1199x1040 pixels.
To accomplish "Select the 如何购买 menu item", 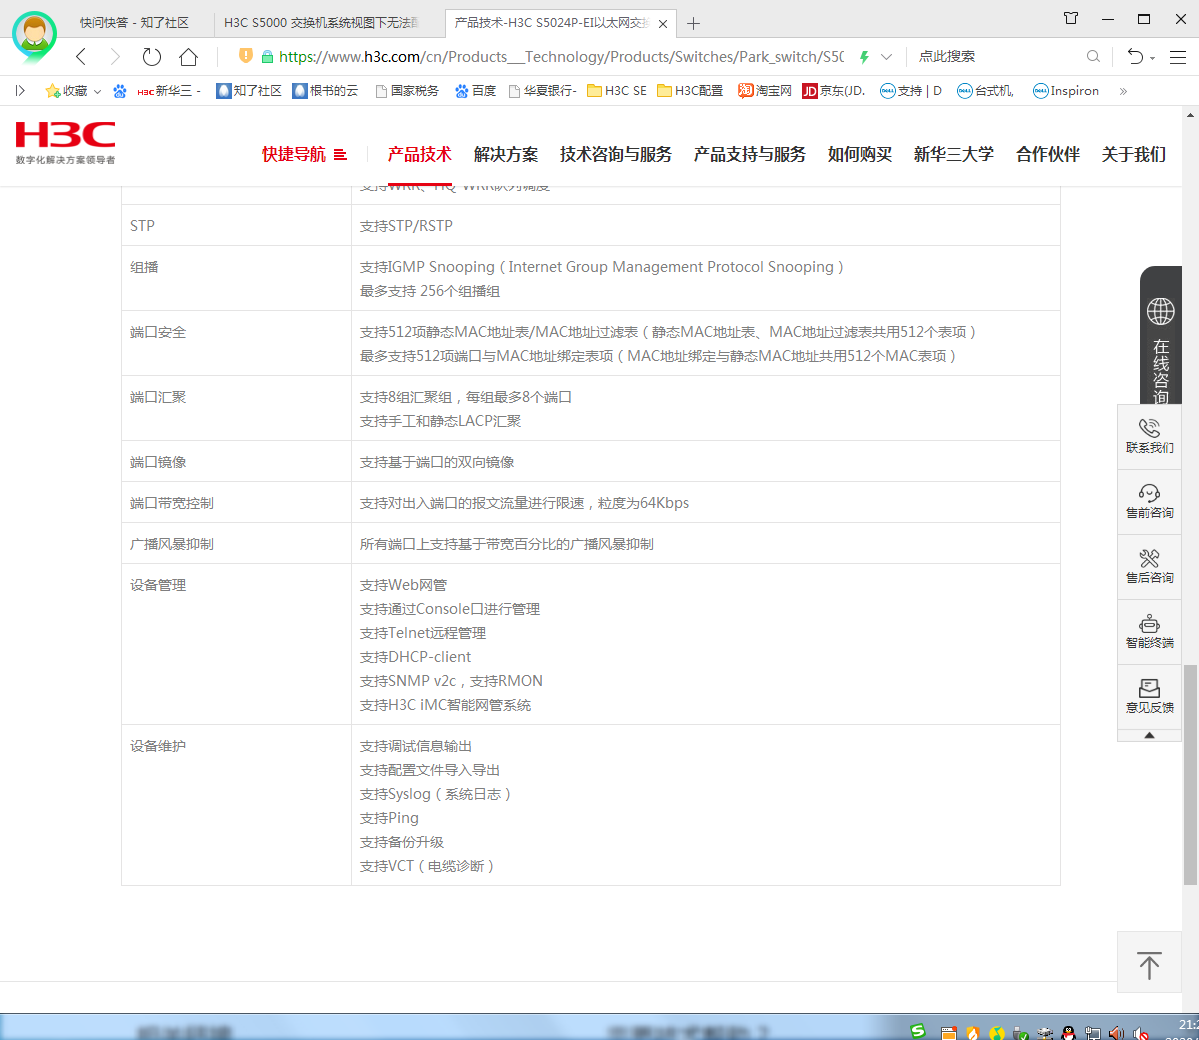I will [x=859, y=154].
